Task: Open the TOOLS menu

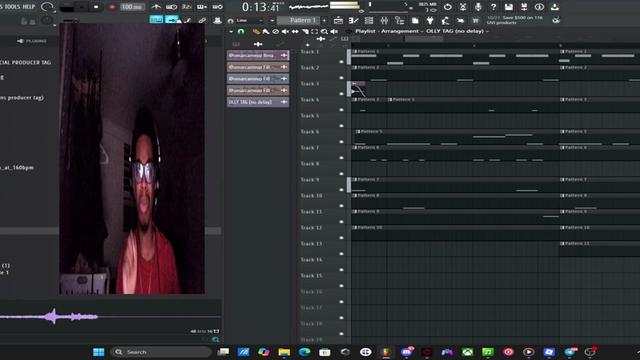Action: [x=12, y=7]
